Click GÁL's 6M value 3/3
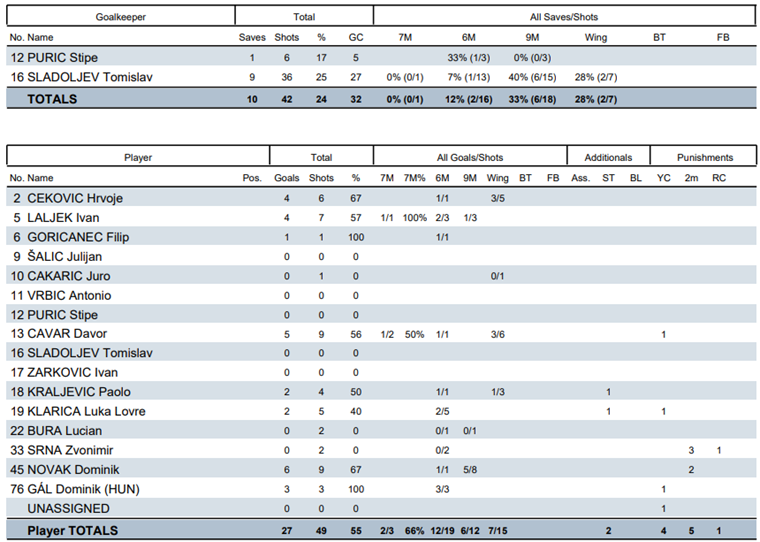760x542 pixels. tap(442, 489)
